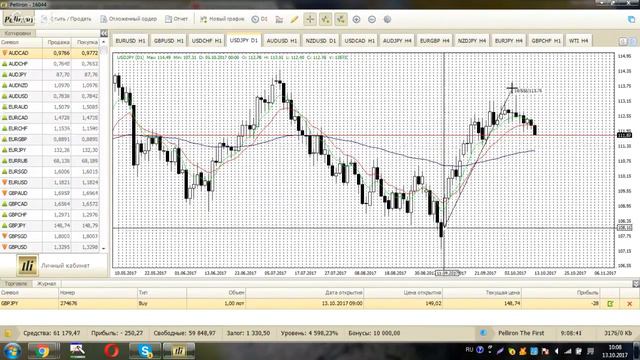640x360 pixels.
Task: Open Opera browser from the taskbar
Action: click(x=111, y=351)
